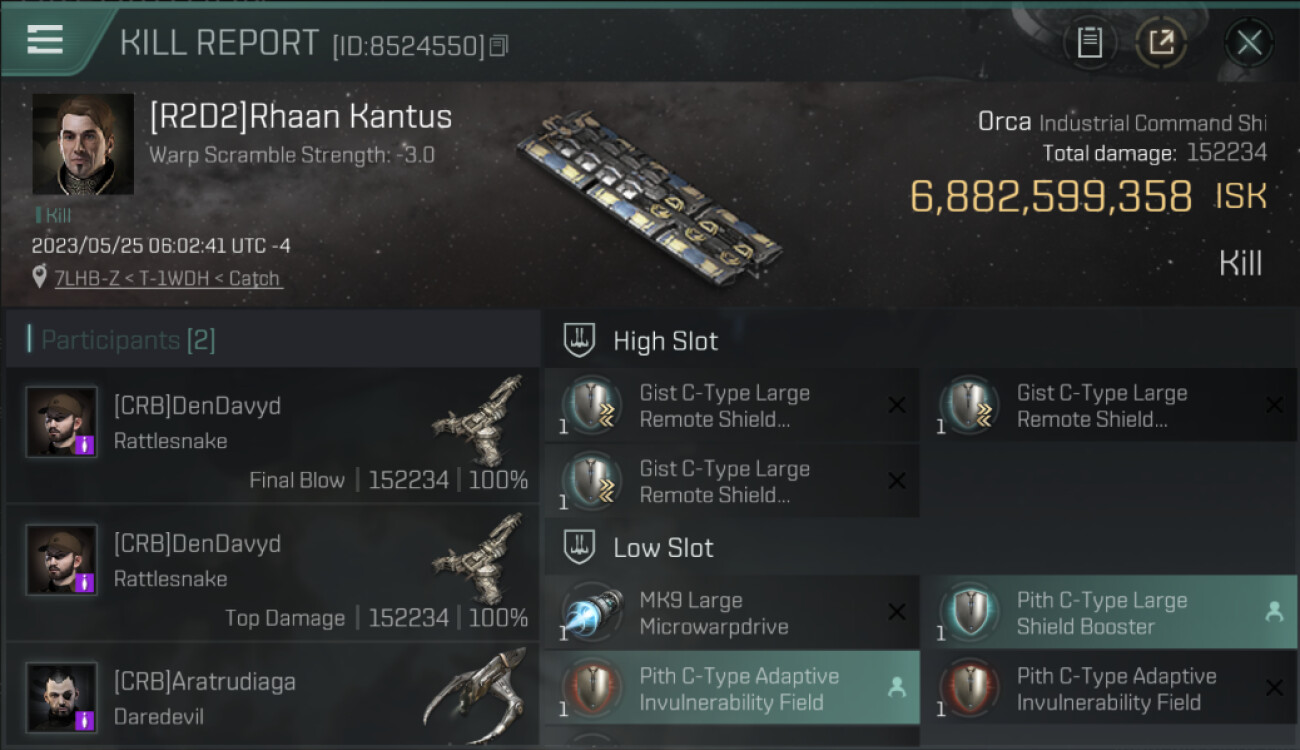The image size is (1300, 750).
Task: Toggle the Shield Booster person marker
Action: click(x=1274, y=612)
